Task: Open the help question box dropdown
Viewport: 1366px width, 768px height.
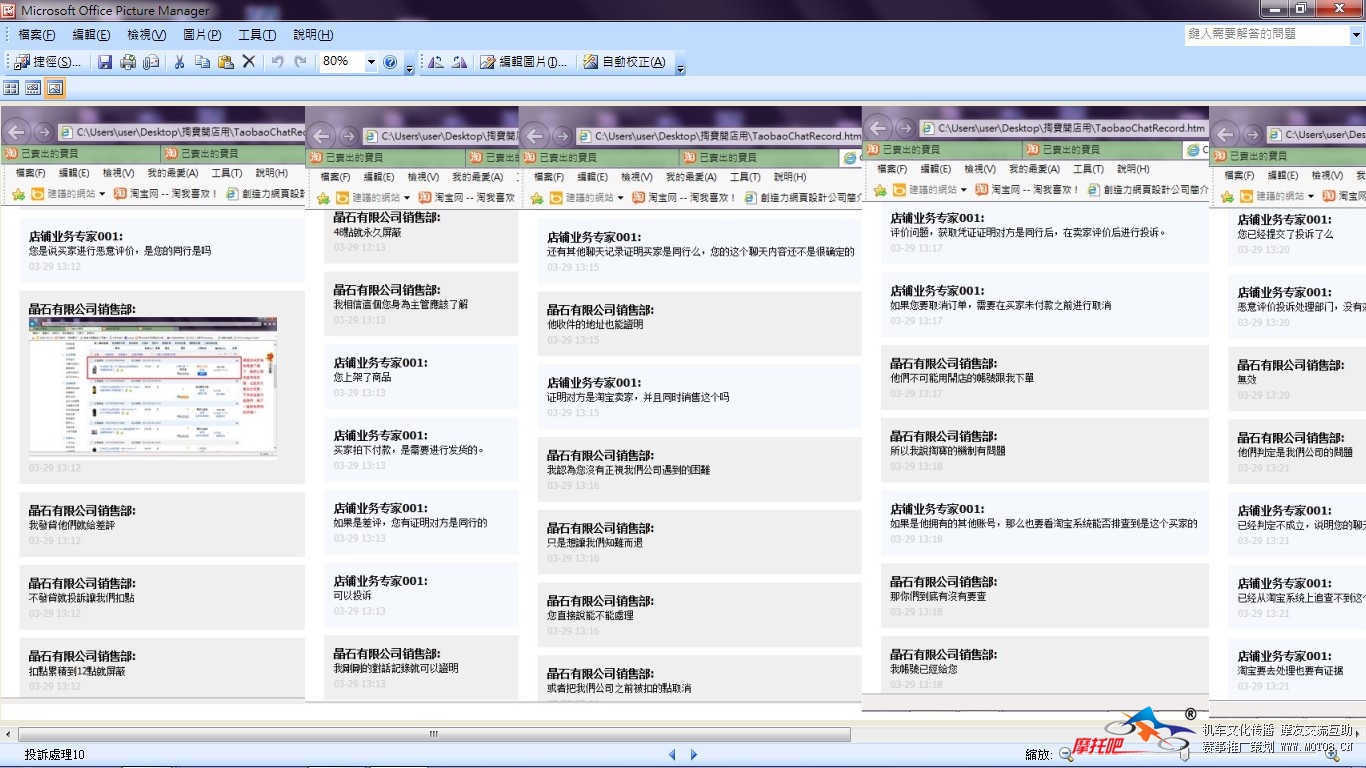Action: point(1357,34)
